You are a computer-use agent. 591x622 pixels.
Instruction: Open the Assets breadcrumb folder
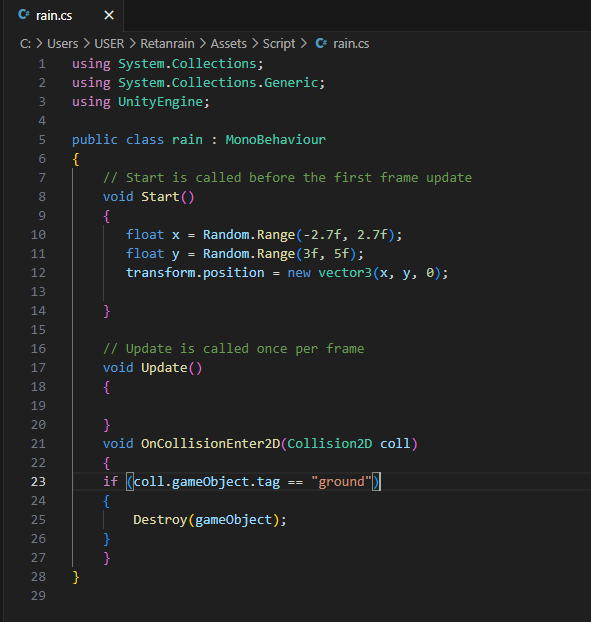tap(228, 43)
